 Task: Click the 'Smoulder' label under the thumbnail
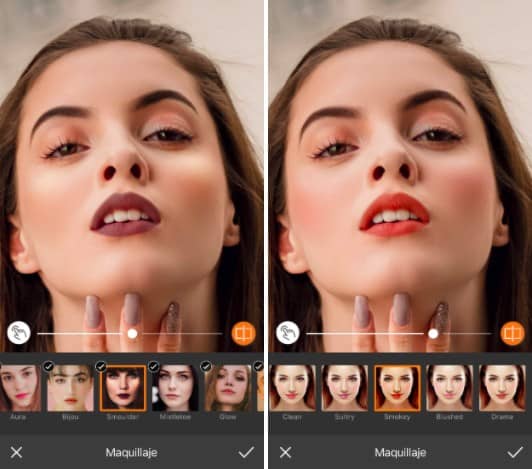click(x=123, y=417)
